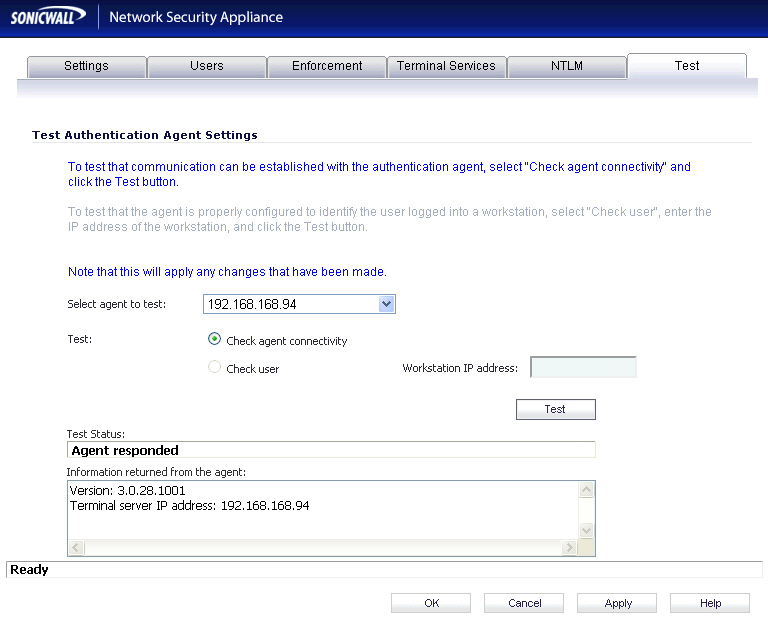Select the Check agent connectivity radio button
The width and height of the screenshot is (768, 619).
pos(215,340)
